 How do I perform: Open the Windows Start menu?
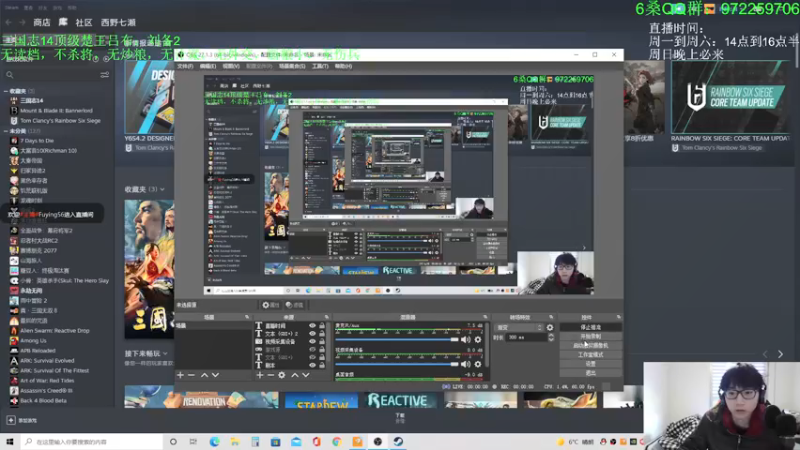point(10,441)
